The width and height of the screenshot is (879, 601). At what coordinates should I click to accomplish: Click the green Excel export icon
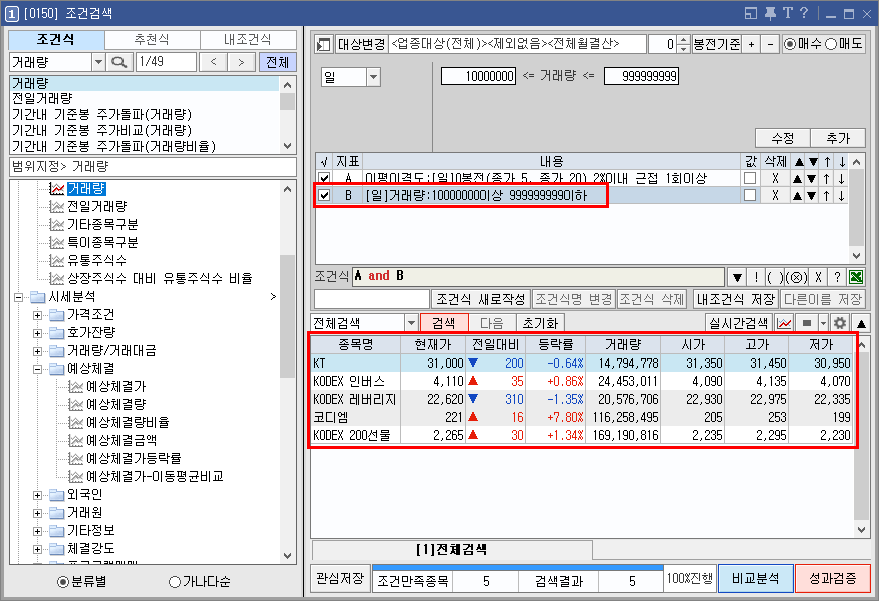tap(855, 277)
